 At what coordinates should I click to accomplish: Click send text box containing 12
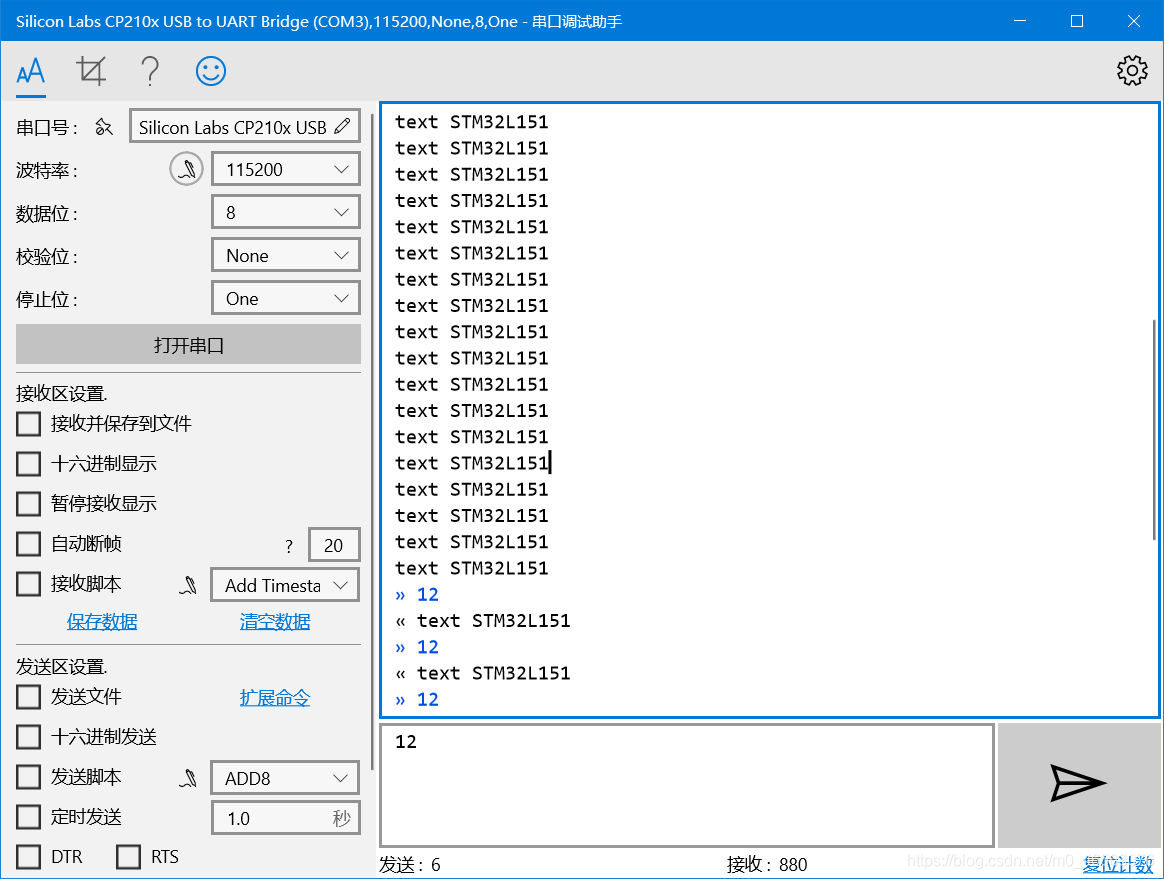pos(687,785)
